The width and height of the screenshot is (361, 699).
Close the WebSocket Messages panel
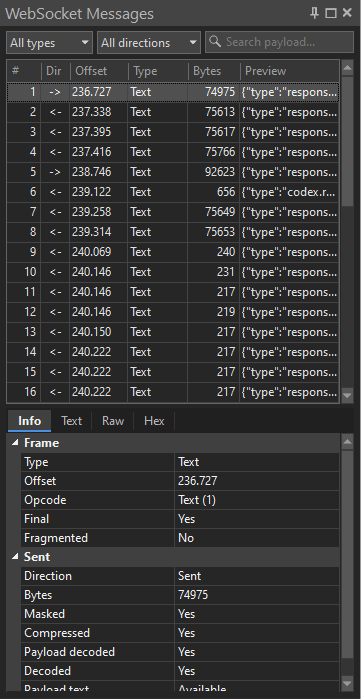coord(347,13)
